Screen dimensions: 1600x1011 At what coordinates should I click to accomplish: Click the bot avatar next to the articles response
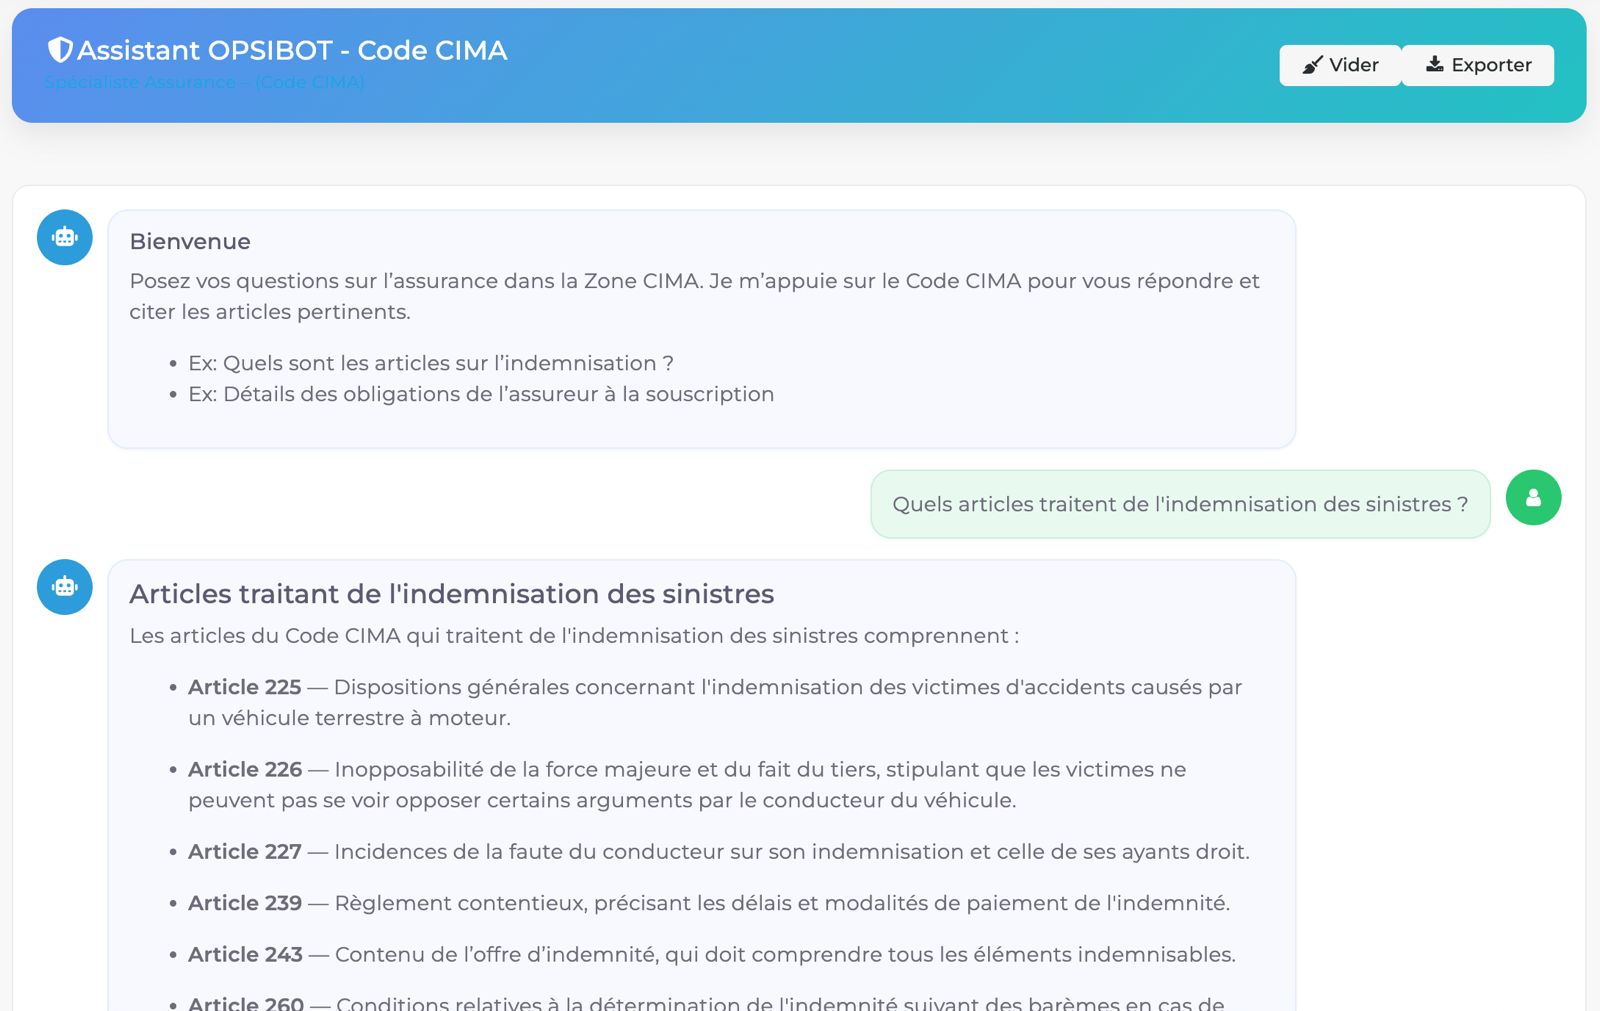point(65,587)
